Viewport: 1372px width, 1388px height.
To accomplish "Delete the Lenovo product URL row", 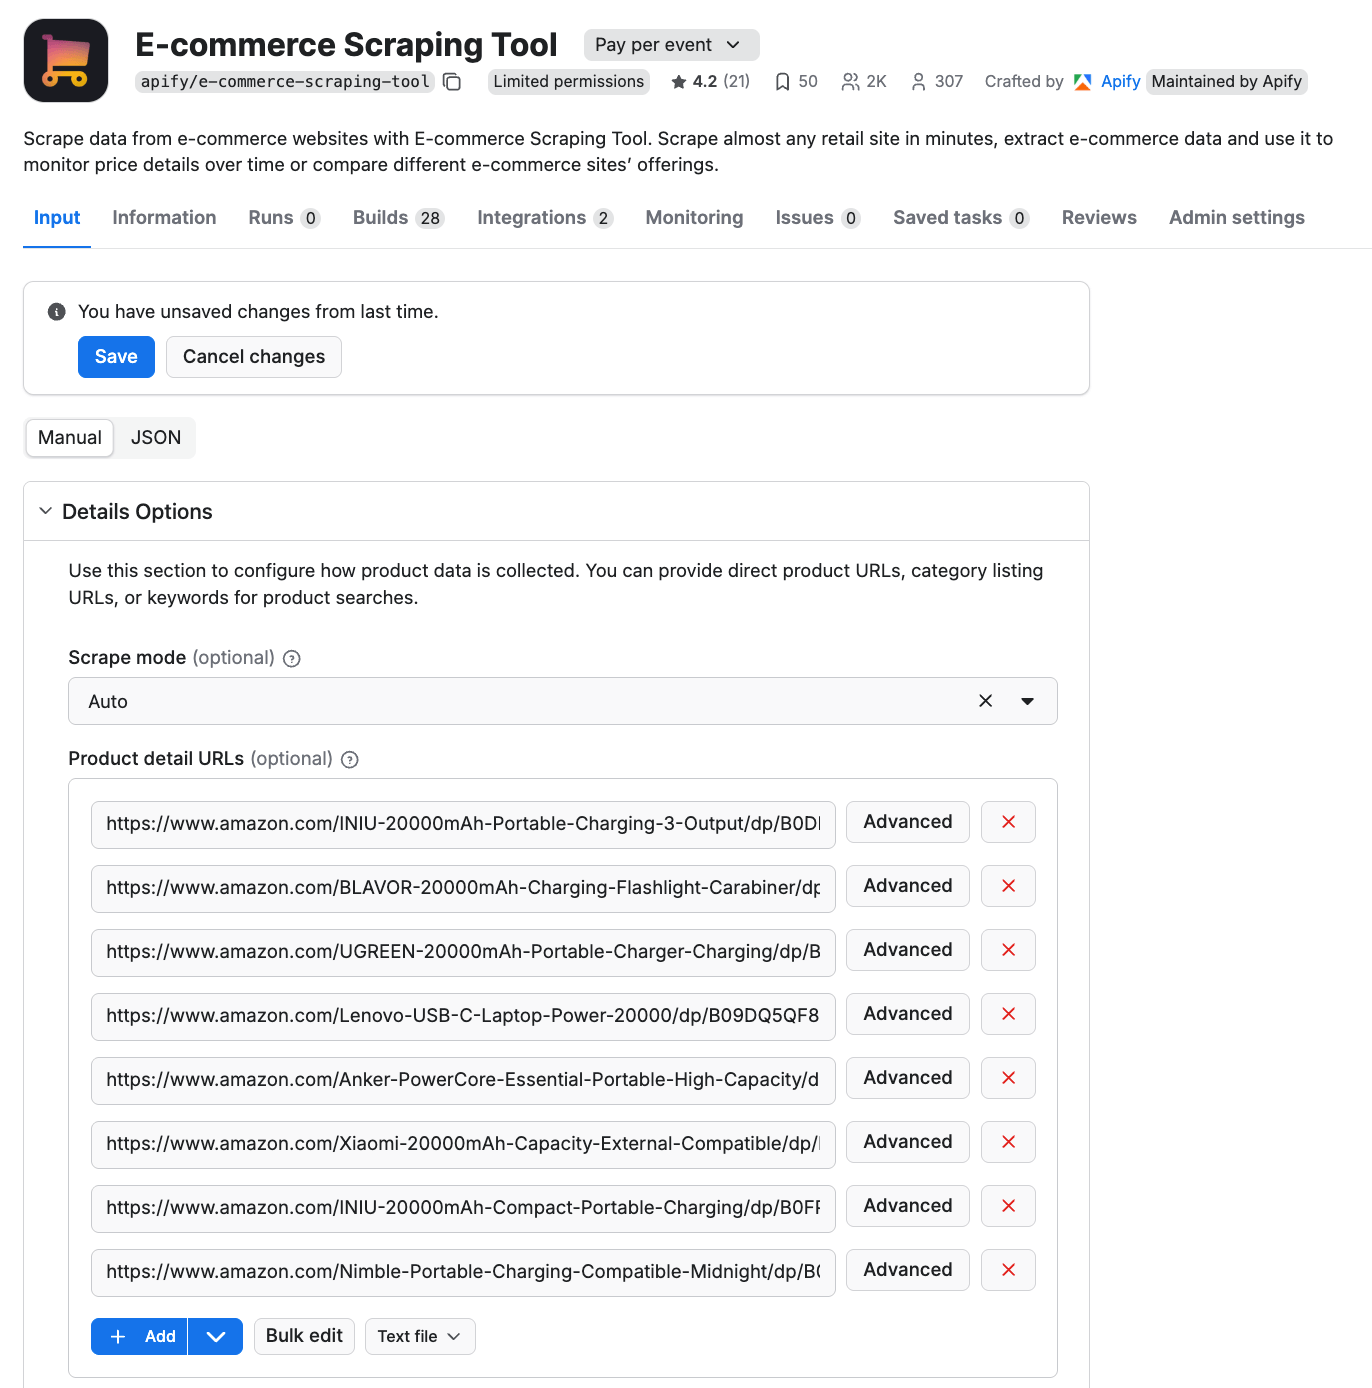I will coord(1007,1014).
